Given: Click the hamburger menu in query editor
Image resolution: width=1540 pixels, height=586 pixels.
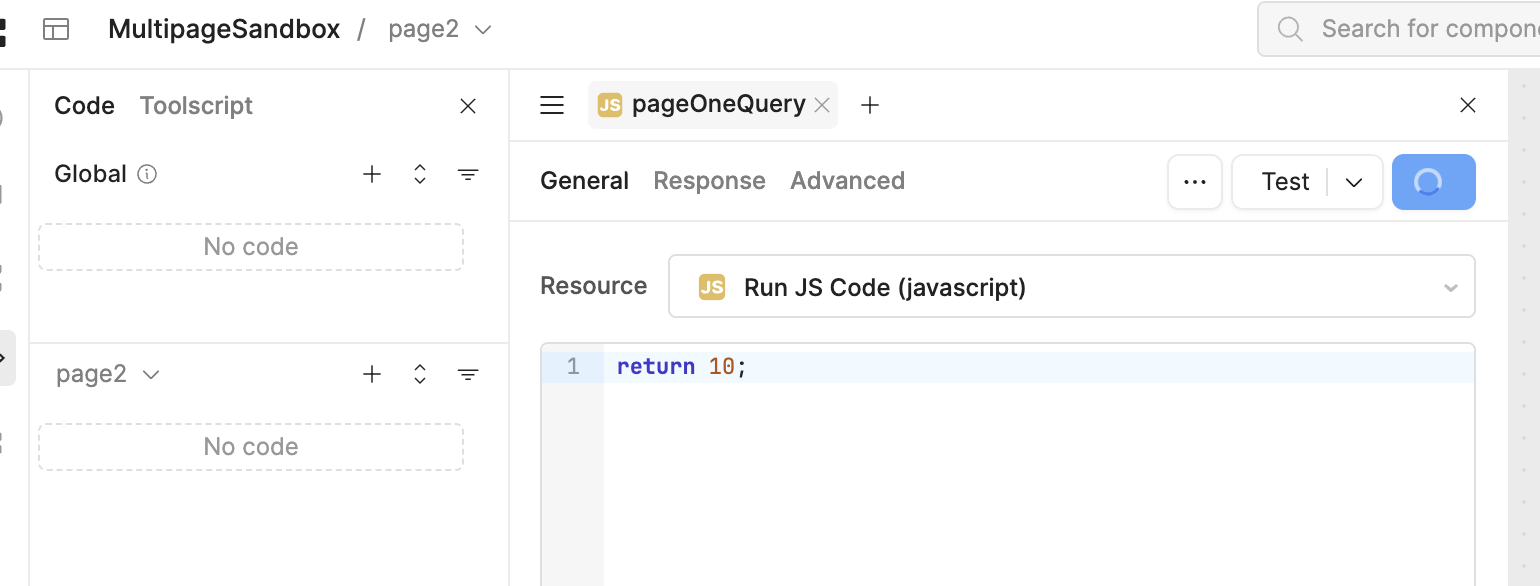Looking at the screenshot, I should click(552, 105).
